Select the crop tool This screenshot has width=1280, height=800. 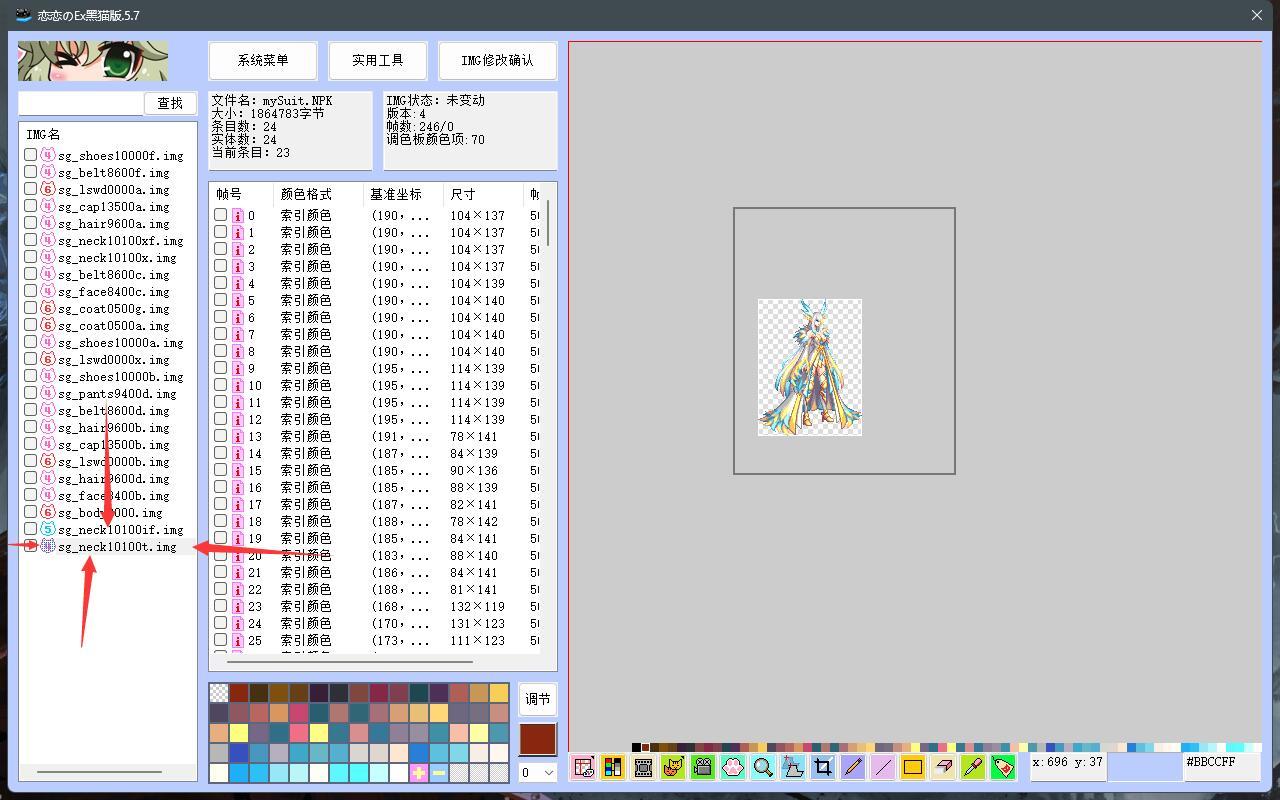823,767
